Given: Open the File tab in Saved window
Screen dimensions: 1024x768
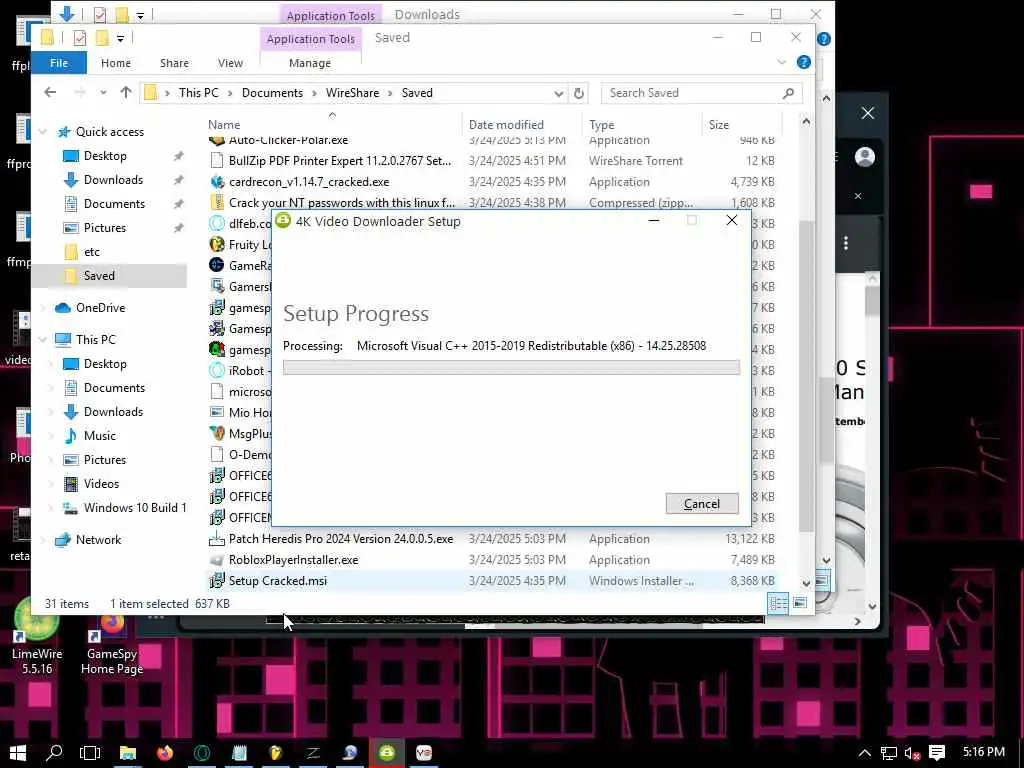Looking at the screenshot, I should coord(59,63).
